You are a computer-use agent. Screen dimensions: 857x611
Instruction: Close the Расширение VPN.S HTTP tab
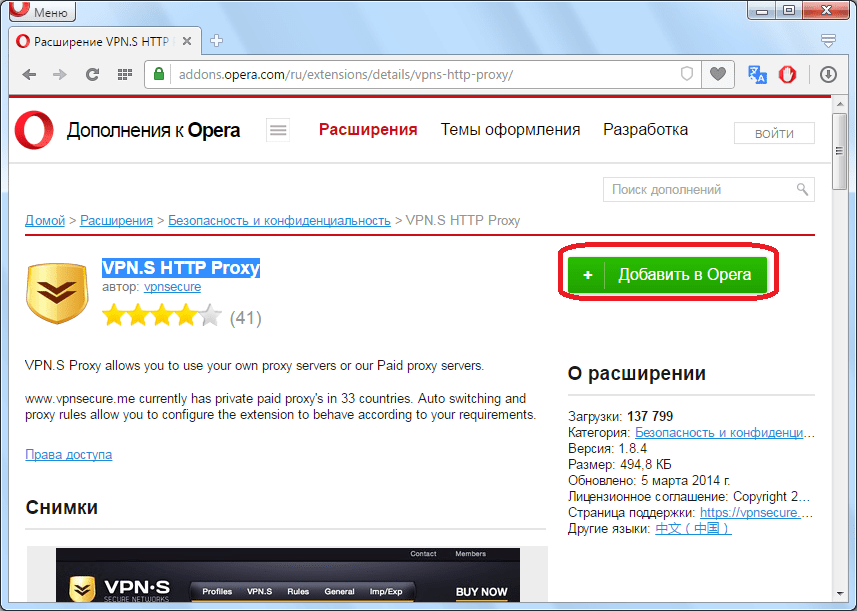pos(187,41)
